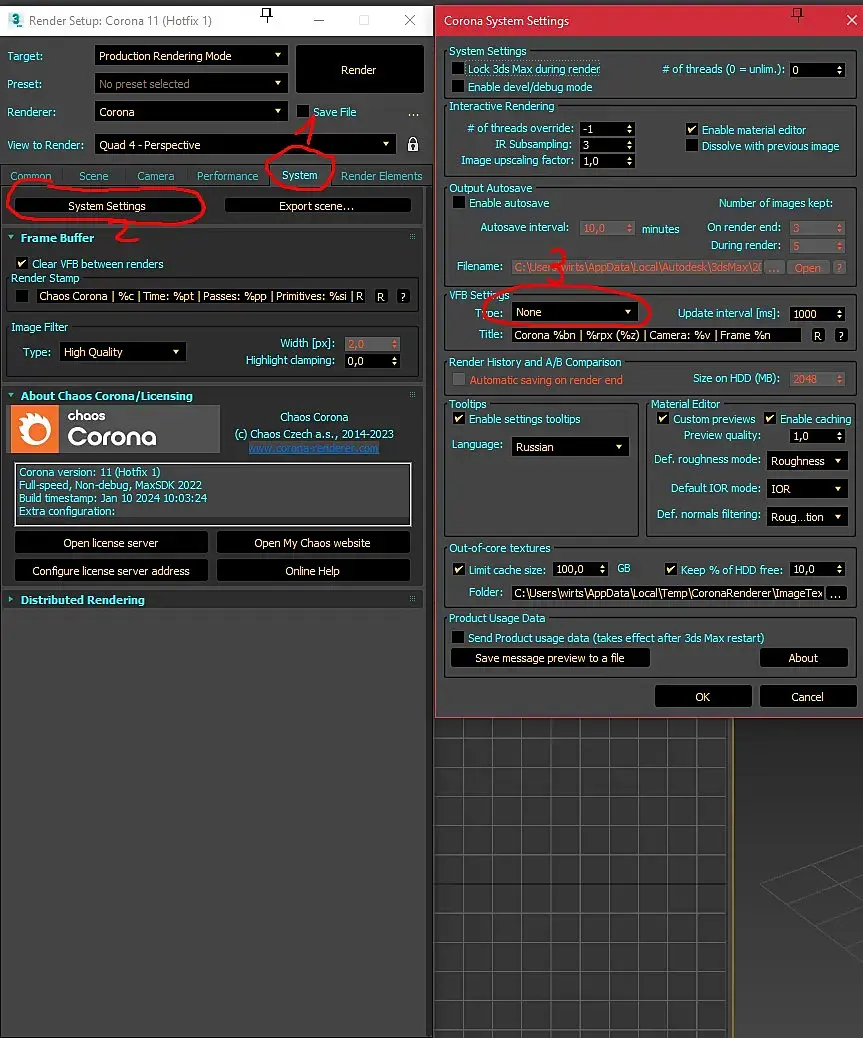Image resolution: width=863 pixels, height=1038 pixels.
Task: Click the ... browse button next to Save File
Action: click(414, 113)
